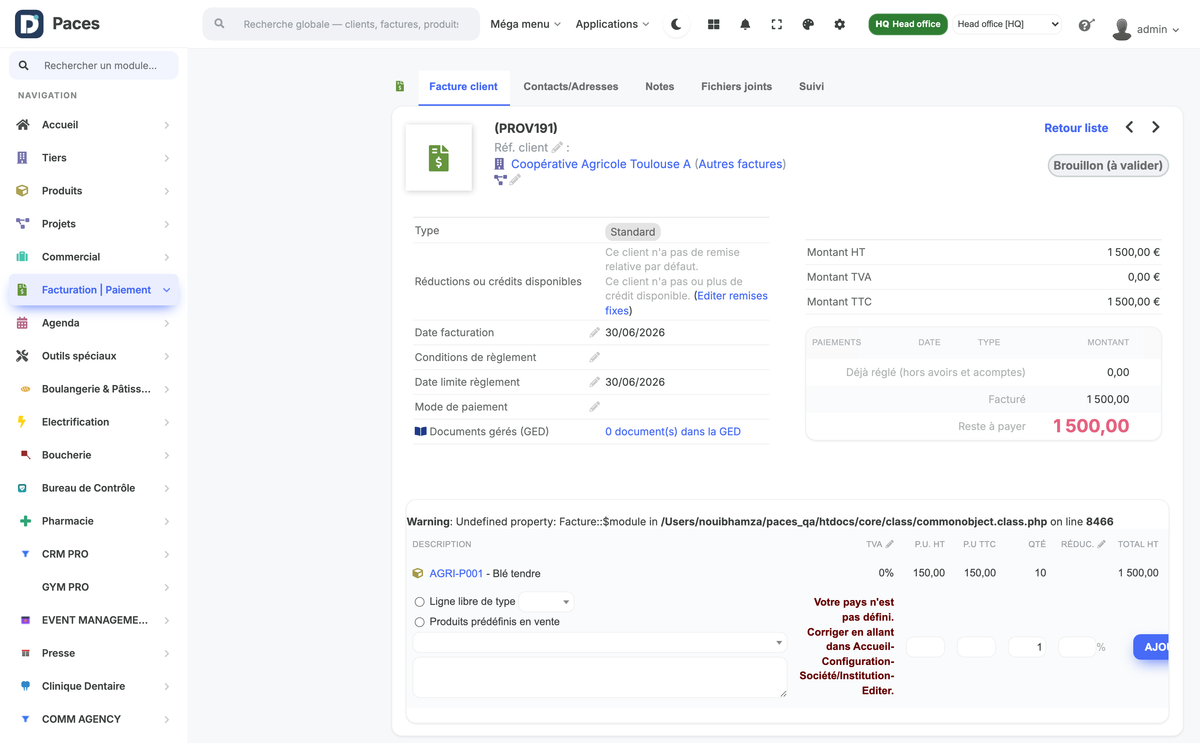Edit Réf. client pencil icon

click(557, 147)
